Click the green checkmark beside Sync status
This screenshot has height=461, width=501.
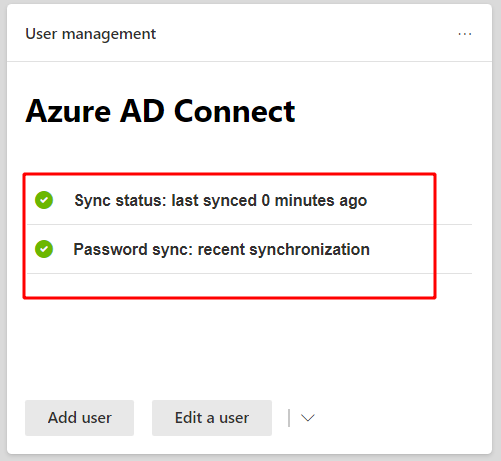[44, 200]
